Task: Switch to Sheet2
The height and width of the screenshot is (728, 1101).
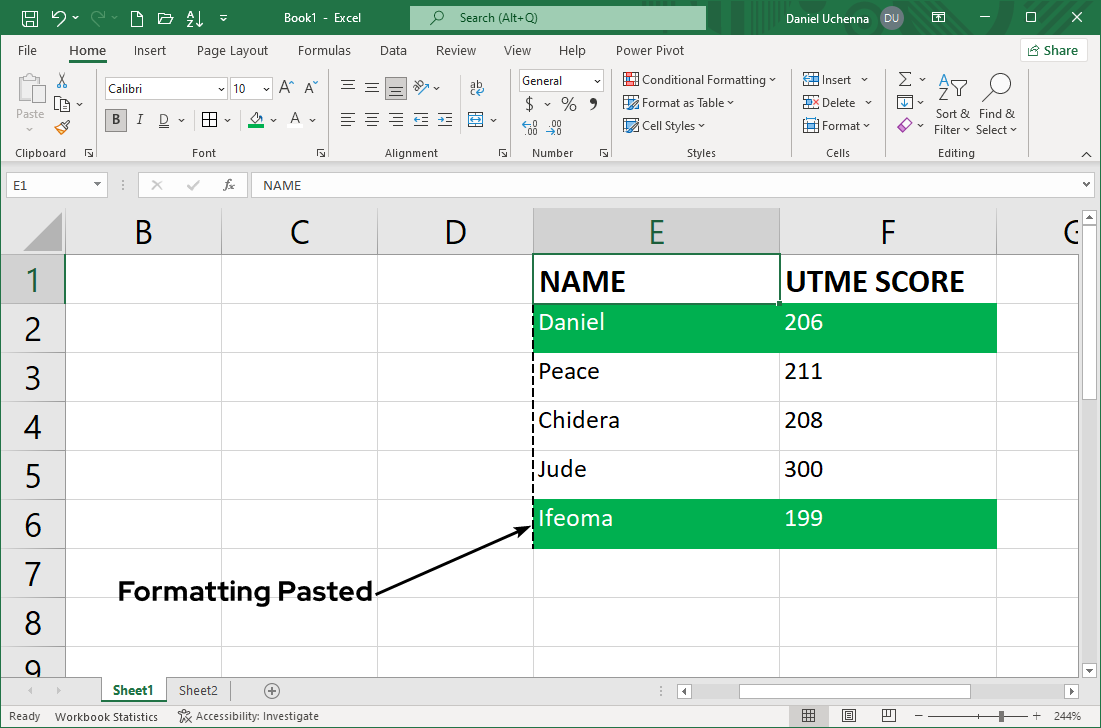Action: pos(197,690)
